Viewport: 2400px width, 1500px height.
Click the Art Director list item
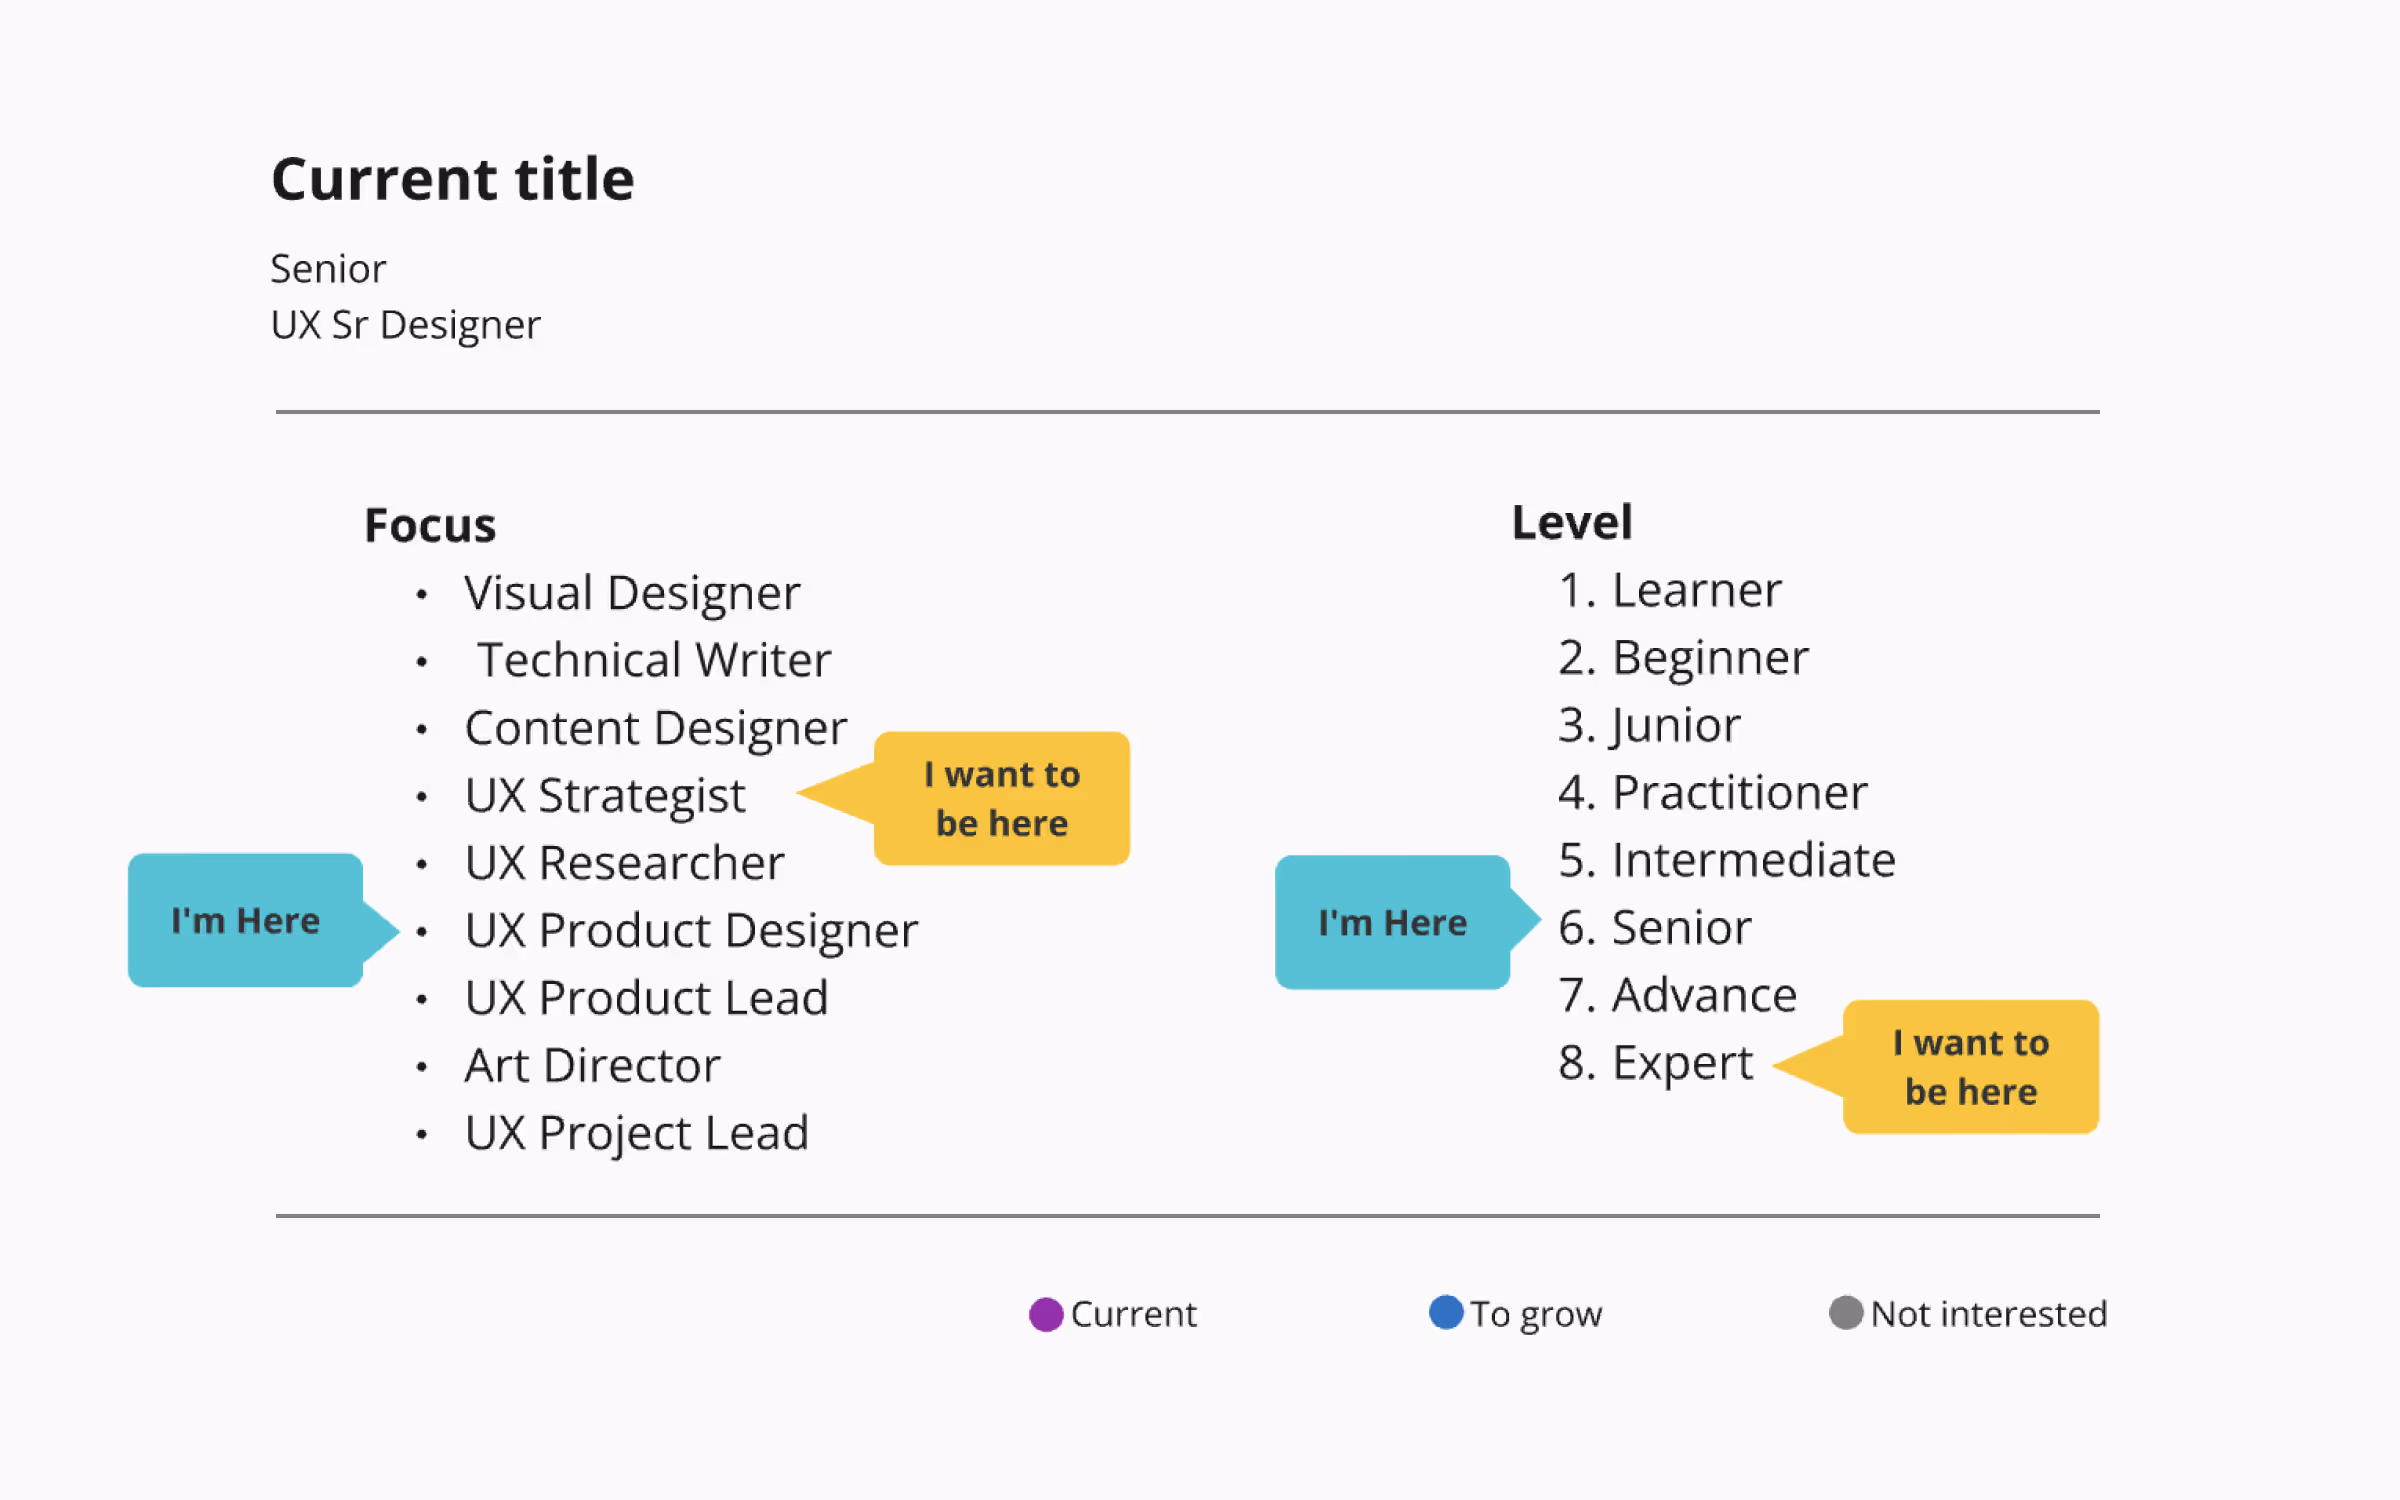click(592, 1066)
